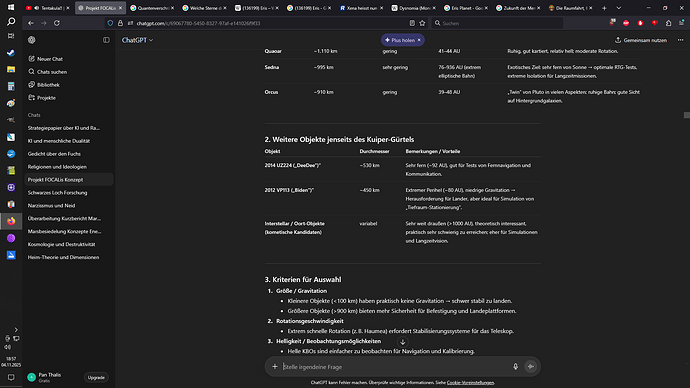Image resolution: width=690 pixels, height=388 pixels.
Task: Open the Projekte section
Action: [42, 98]
